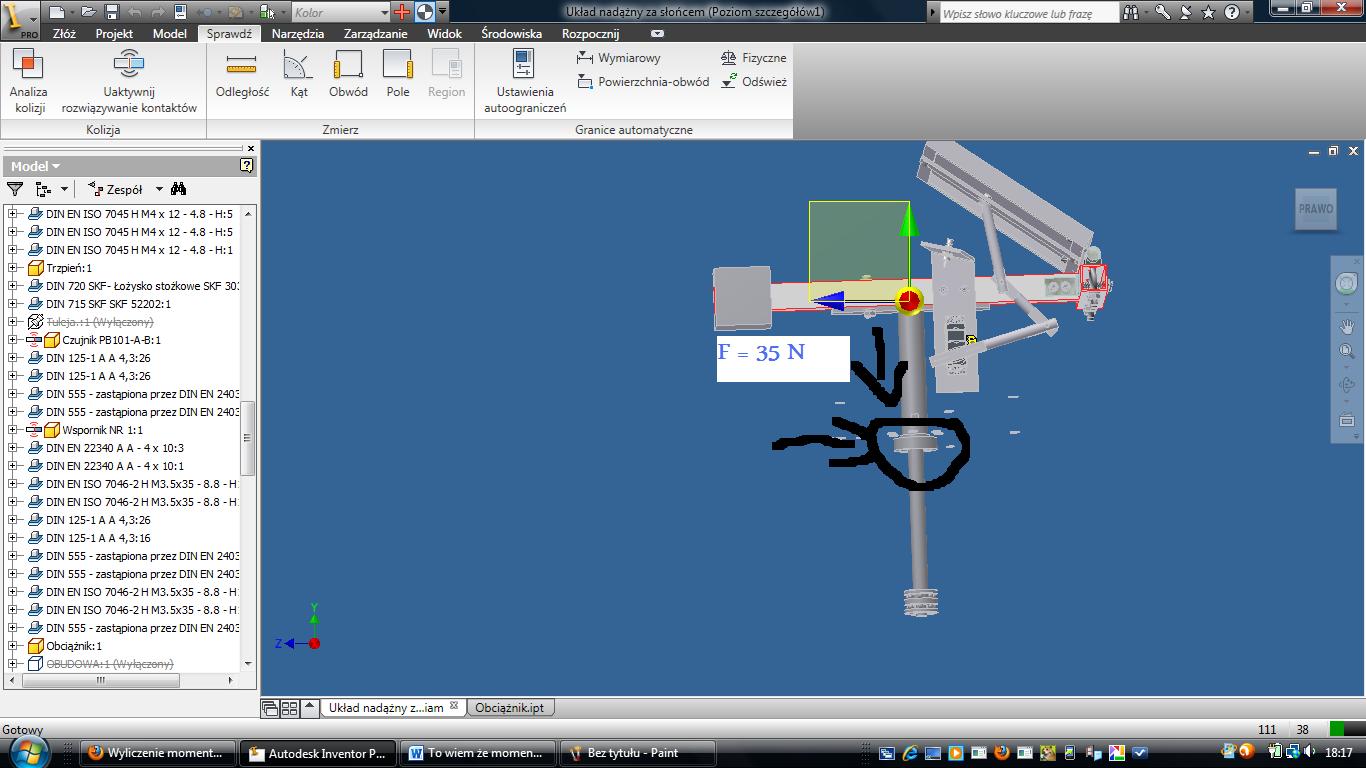Expand the Obciążnik:1 tree node

click(x=13, y=646)
